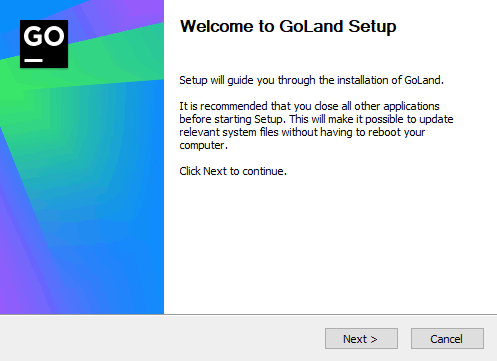Click the blue area of the side banner
This screenshot has height=361, width=497.
(127, 200)
